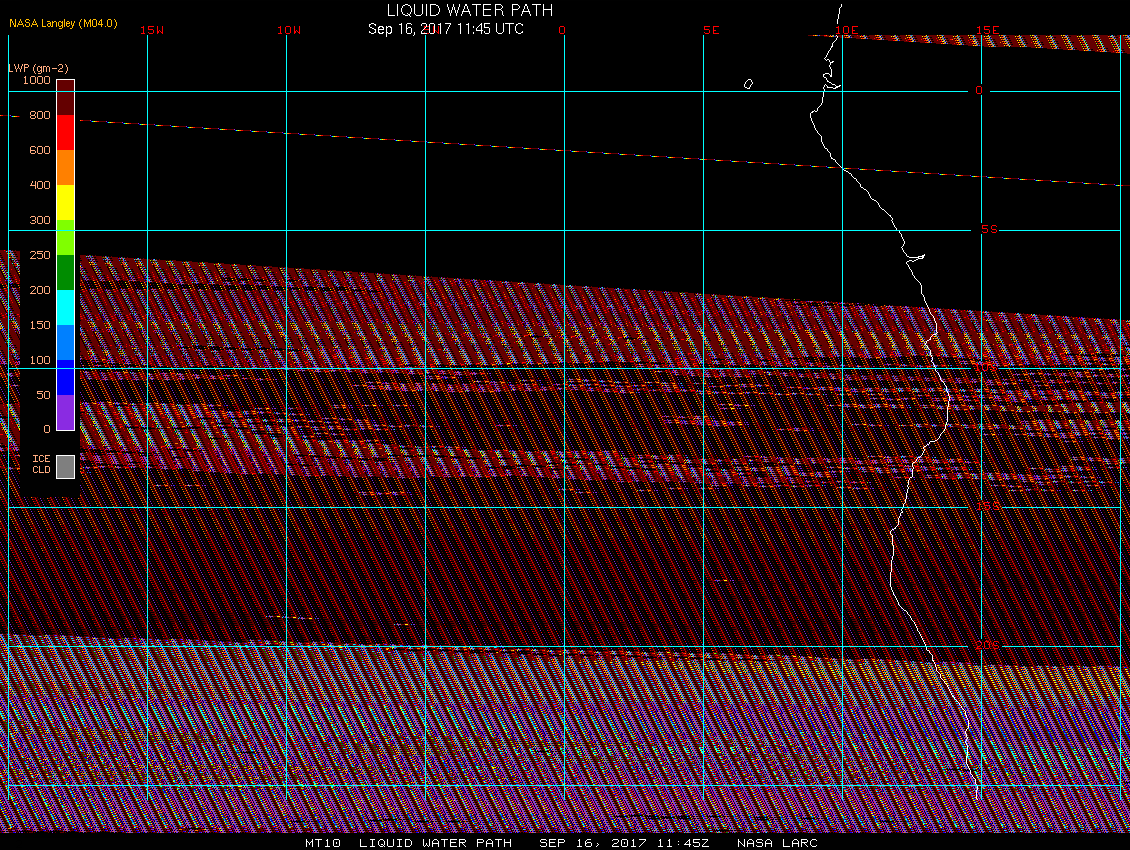Click the light blue 150 legend swatch
The width and height of the screenshot is (1130, 850).
[x=66, y=342]
